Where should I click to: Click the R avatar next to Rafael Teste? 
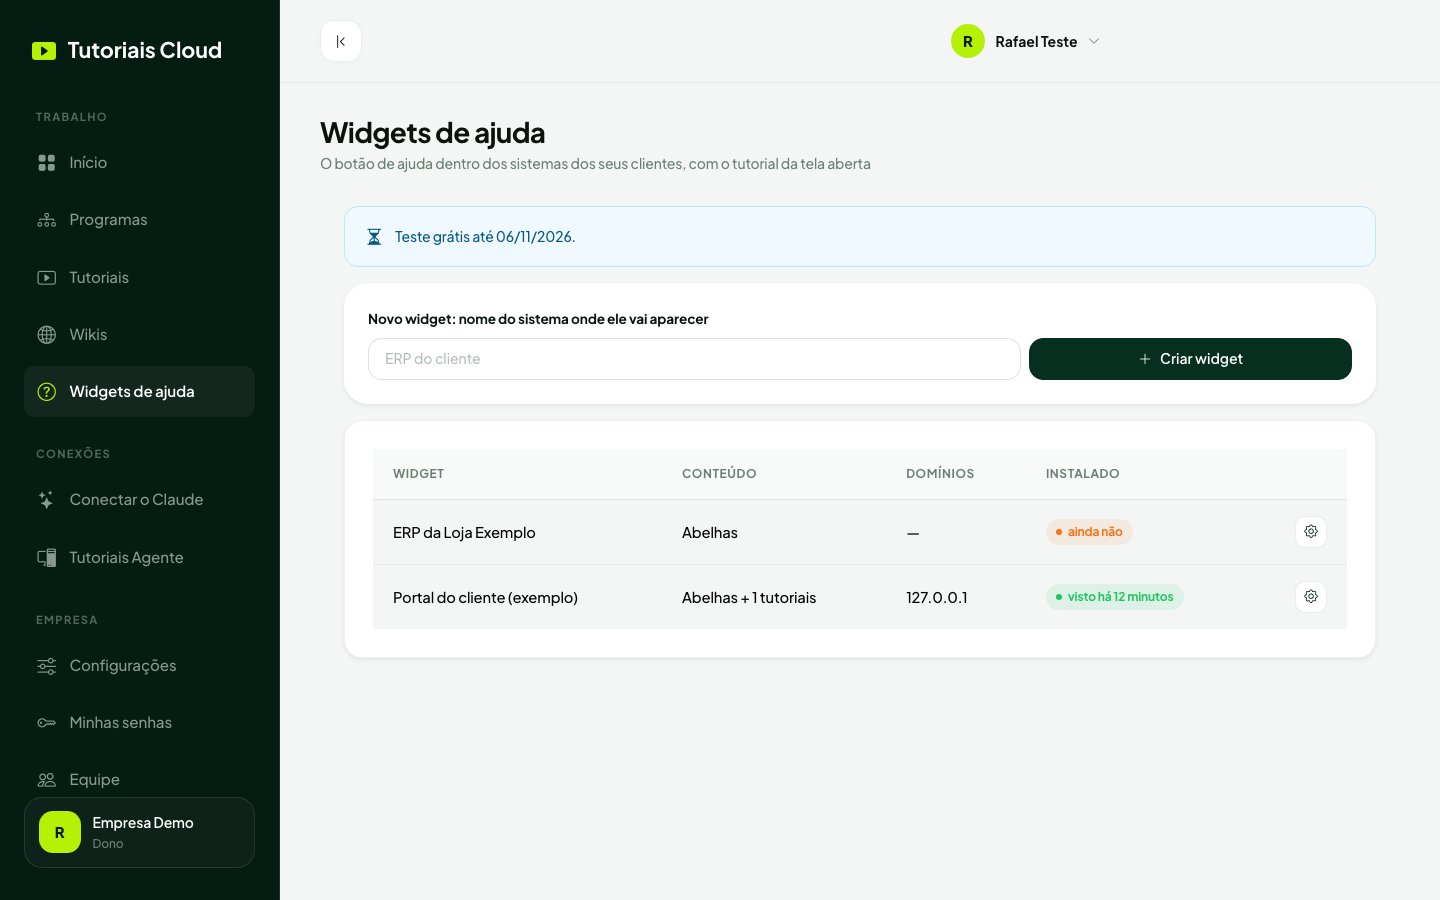[x=968, y=41]
